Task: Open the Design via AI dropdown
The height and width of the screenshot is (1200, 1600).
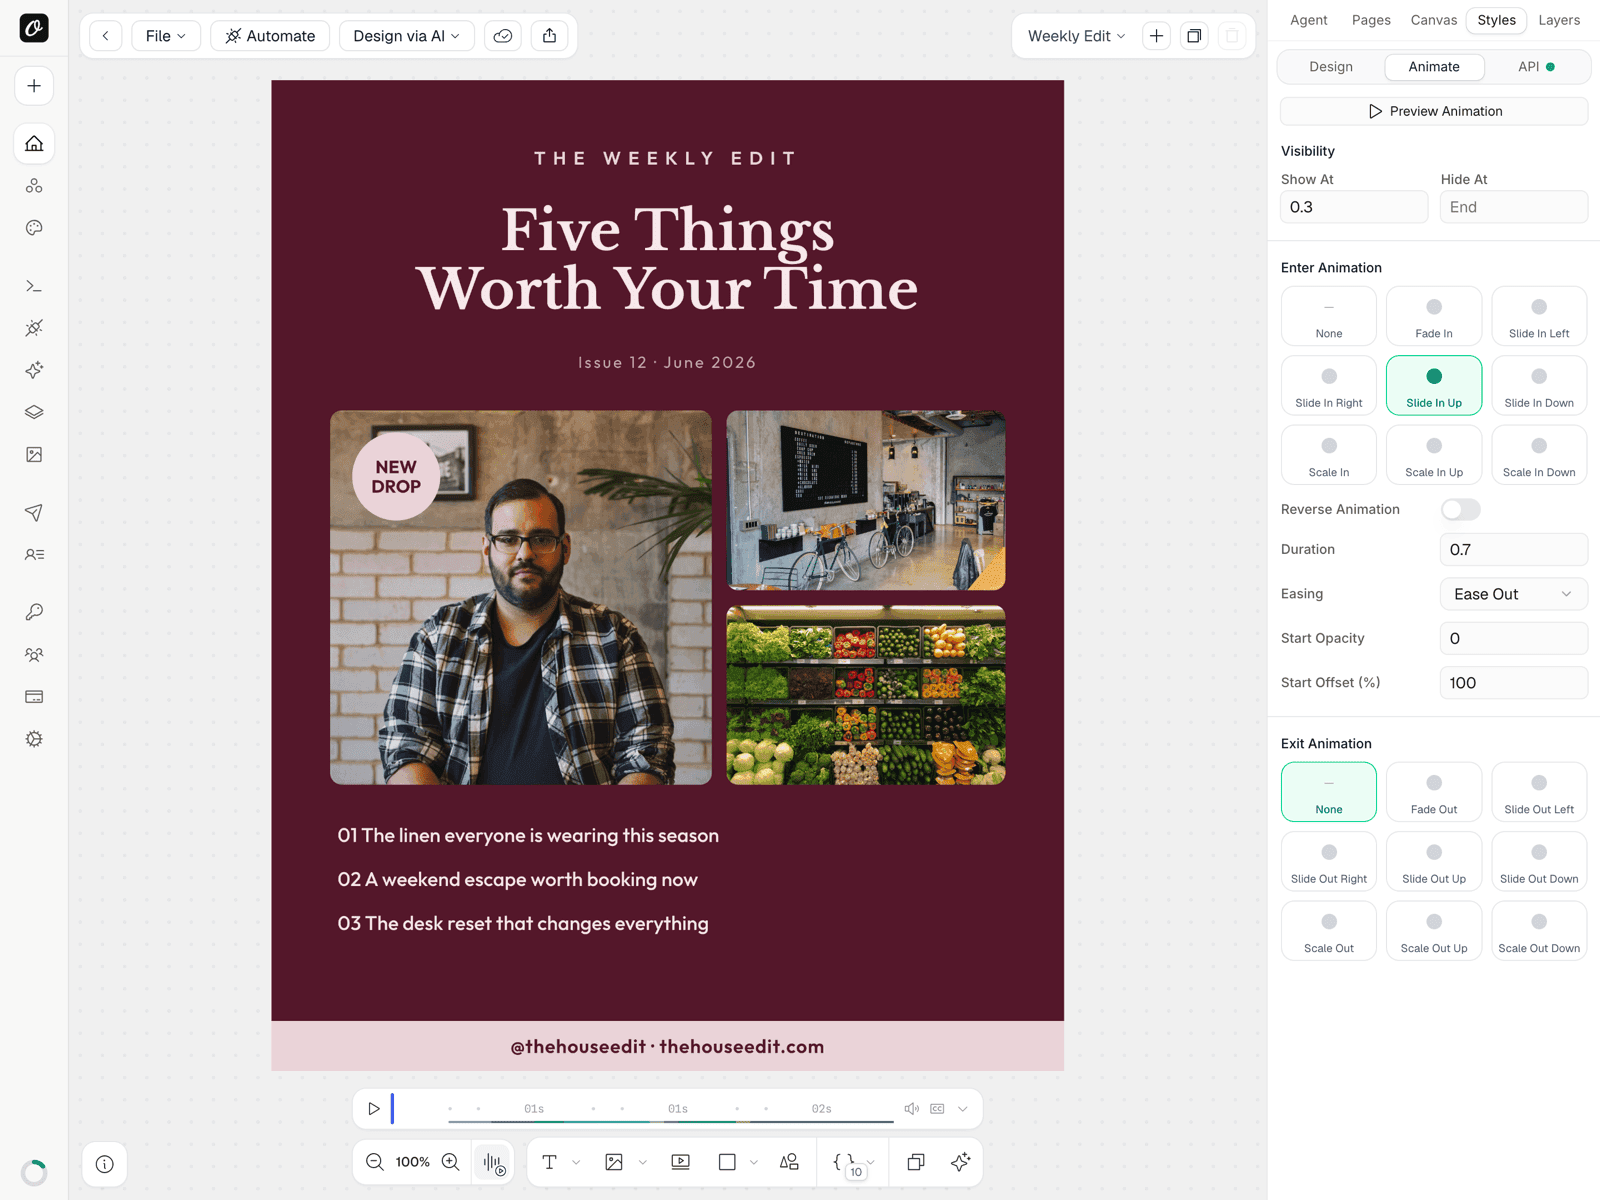Action: (x=407, y=36)
